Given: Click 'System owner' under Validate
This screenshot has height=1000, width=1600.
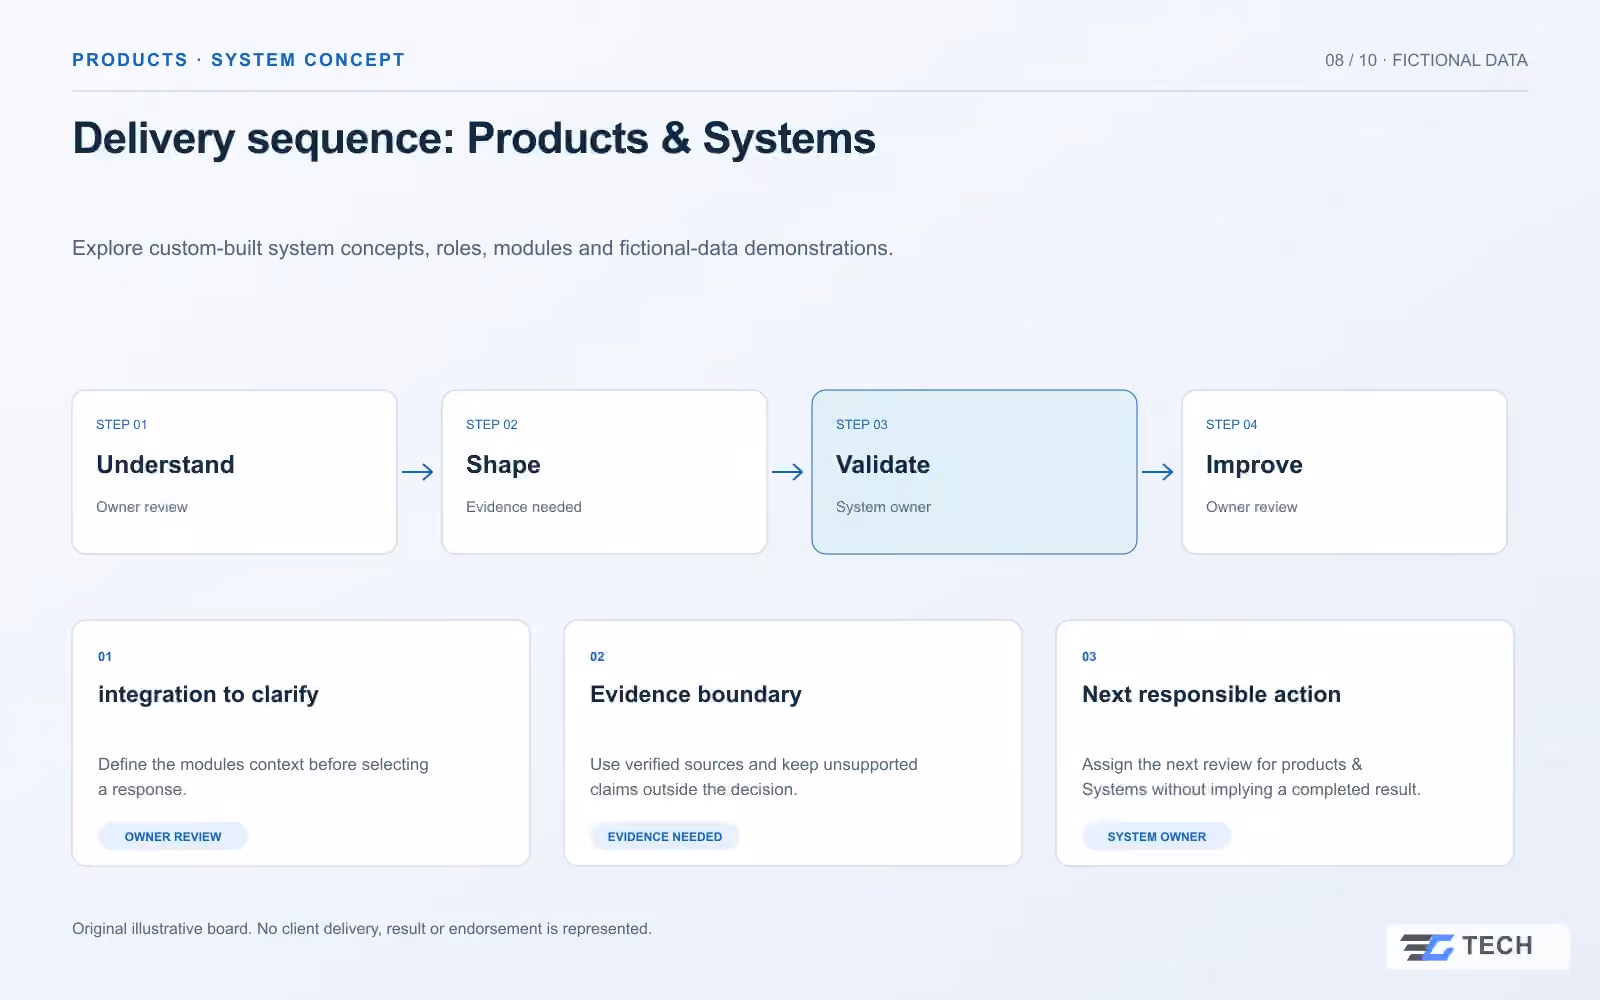Looking at the screenshot, I should click(883, 507).
